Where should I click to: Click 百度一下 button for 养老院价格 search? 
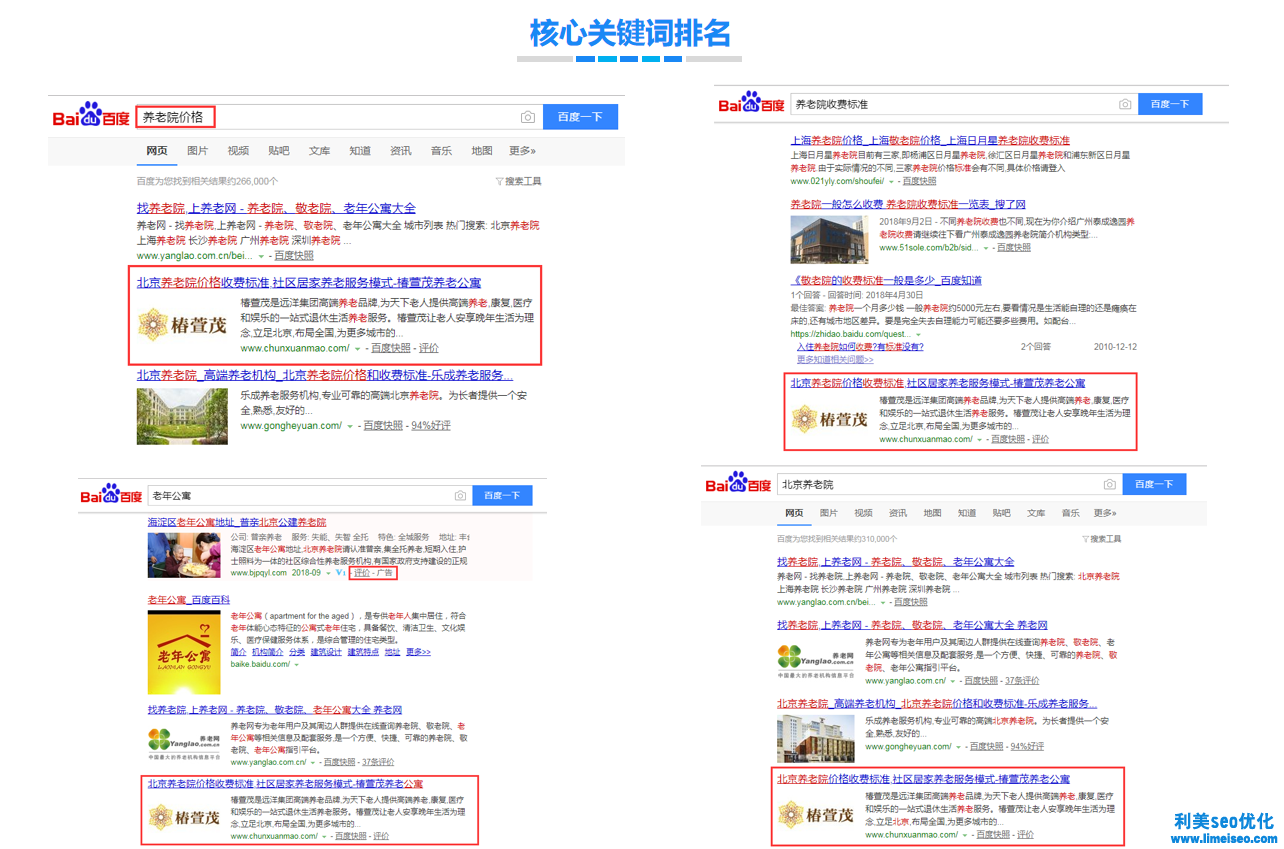tap(580, 117)
